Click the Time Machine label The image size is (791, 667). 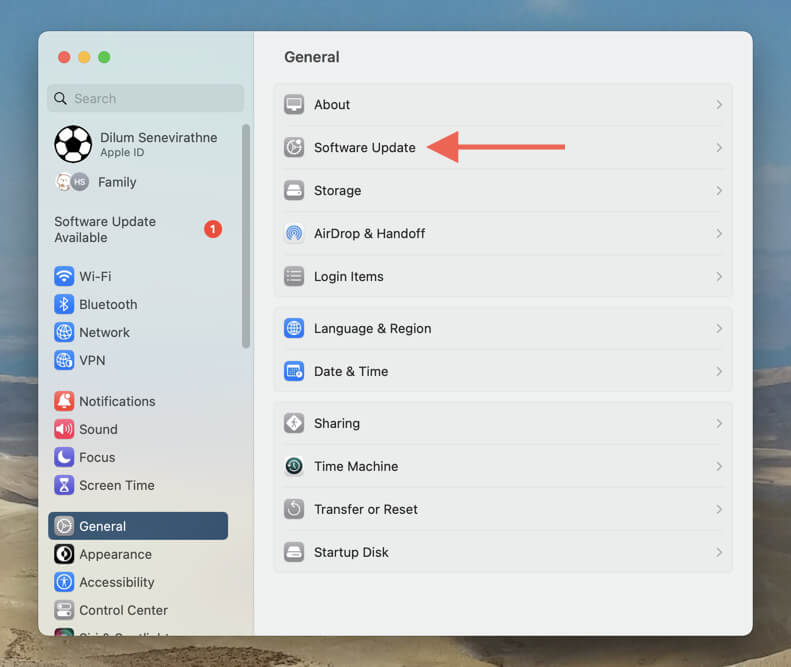pos(356,466)
